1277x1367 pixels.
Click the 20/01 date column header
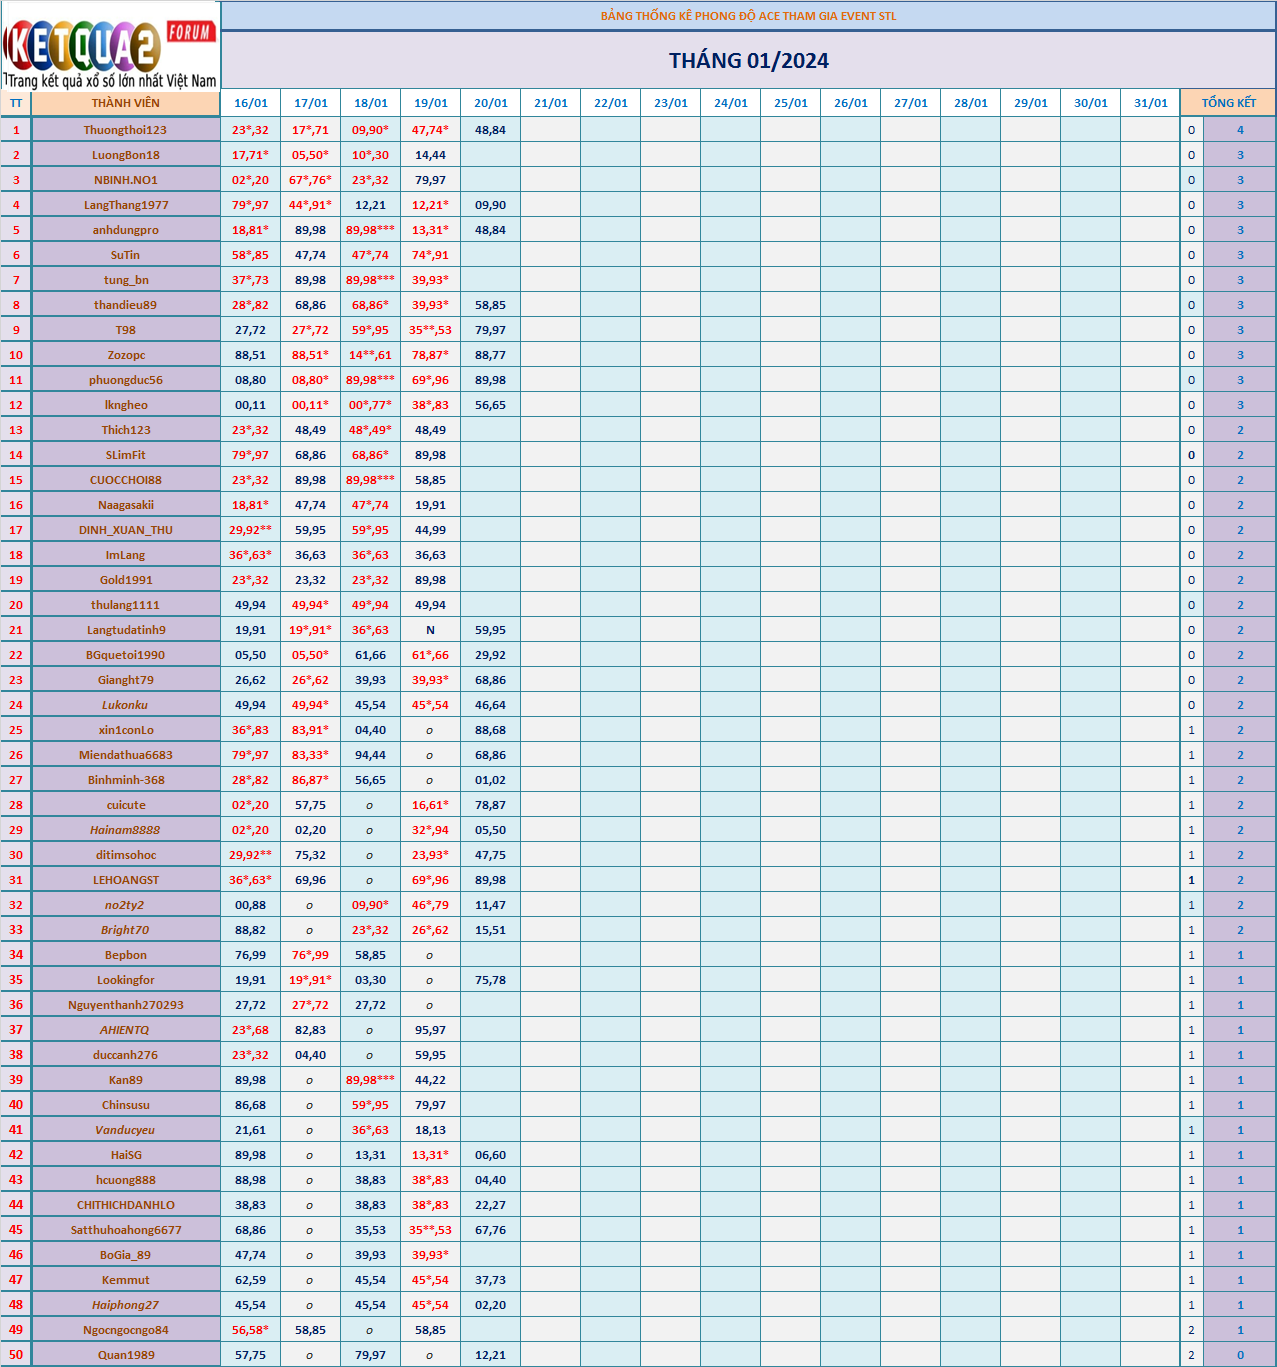pyautogui.click(x=491, y=103)
